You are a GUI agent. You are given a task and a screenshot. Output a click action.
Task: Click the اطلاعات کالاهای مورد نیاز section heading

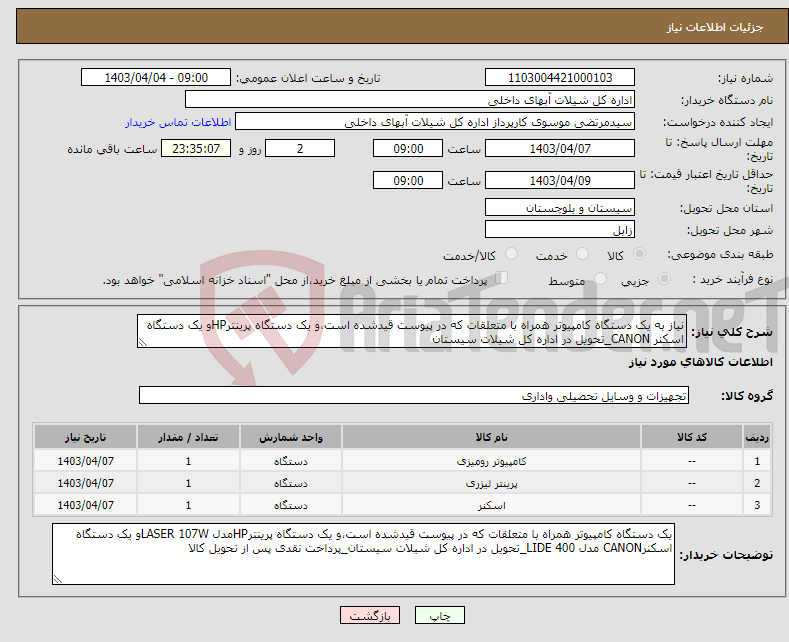tap(700, 362)
